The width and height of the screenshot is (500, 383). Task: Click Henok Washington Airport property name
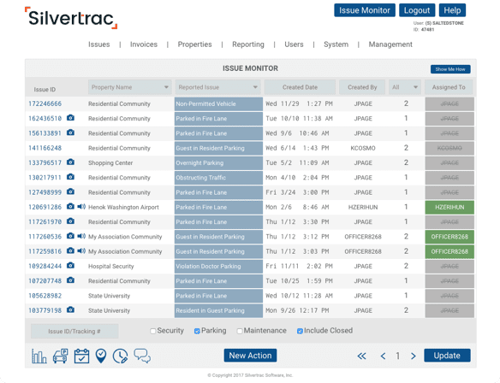pos(124,207)
